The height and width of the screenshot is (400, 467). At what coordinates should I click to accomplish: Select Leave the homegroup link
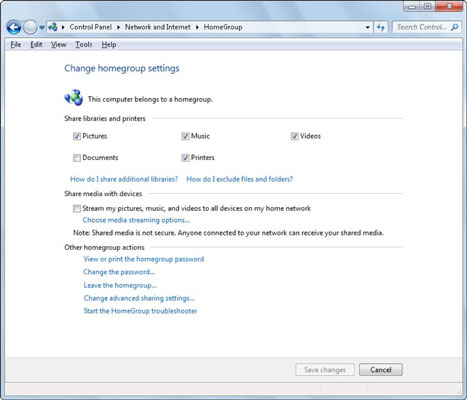pyautogui.click(x=120, y=285)
